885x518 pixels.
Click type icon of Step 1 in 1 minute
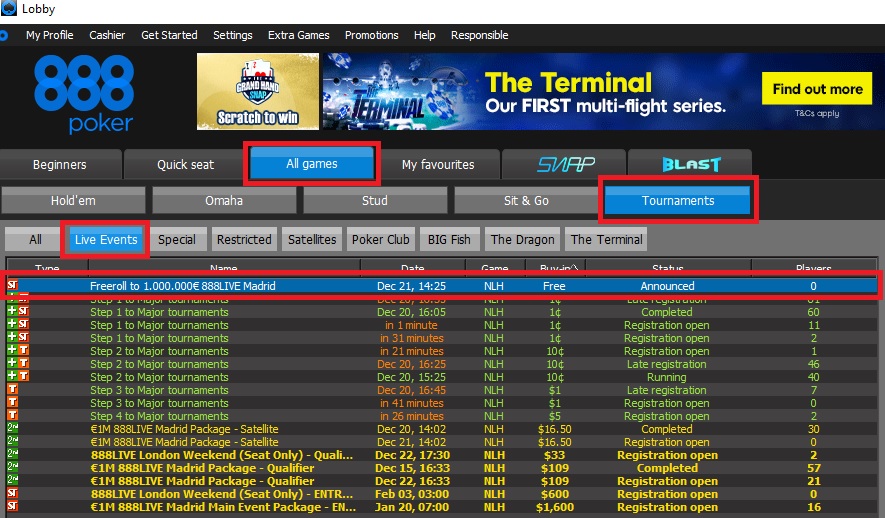coord(17,324)
